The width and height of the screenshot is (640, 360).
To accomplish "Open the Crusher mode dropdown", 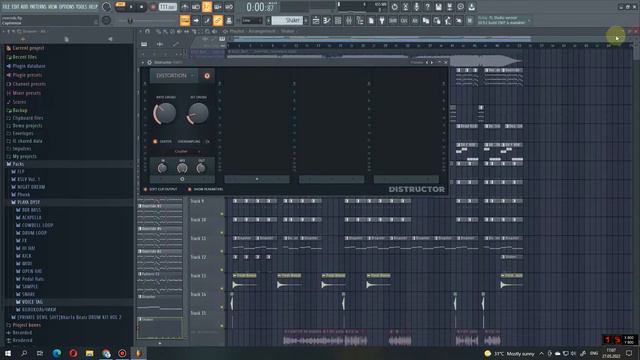I will 182,151.
